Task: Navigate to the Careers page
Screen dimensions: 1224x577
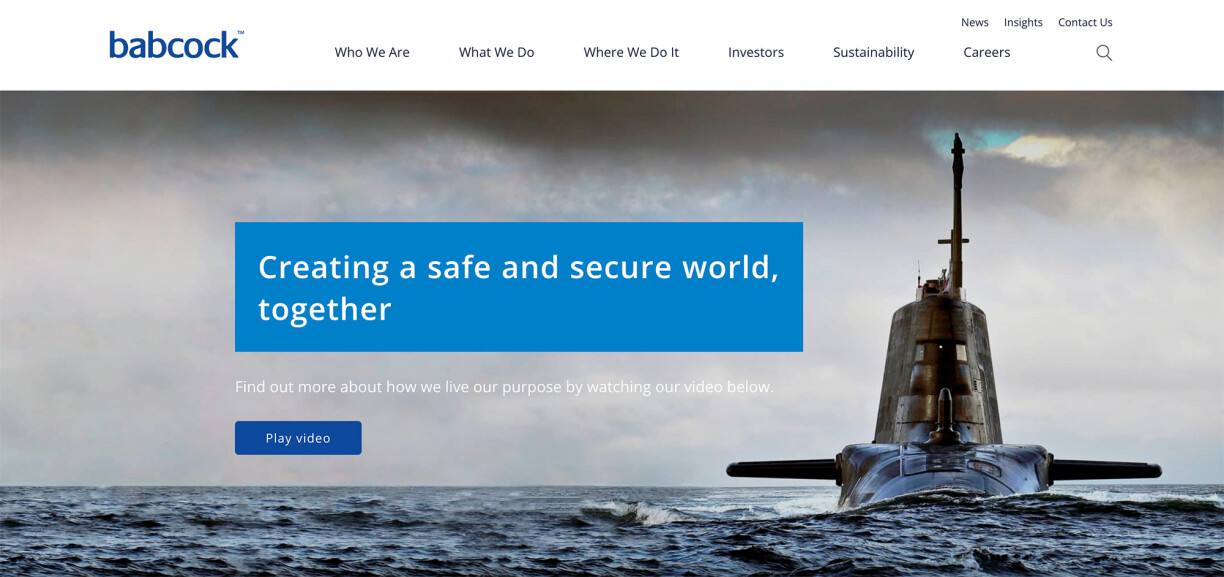Action: pos(987,52)
